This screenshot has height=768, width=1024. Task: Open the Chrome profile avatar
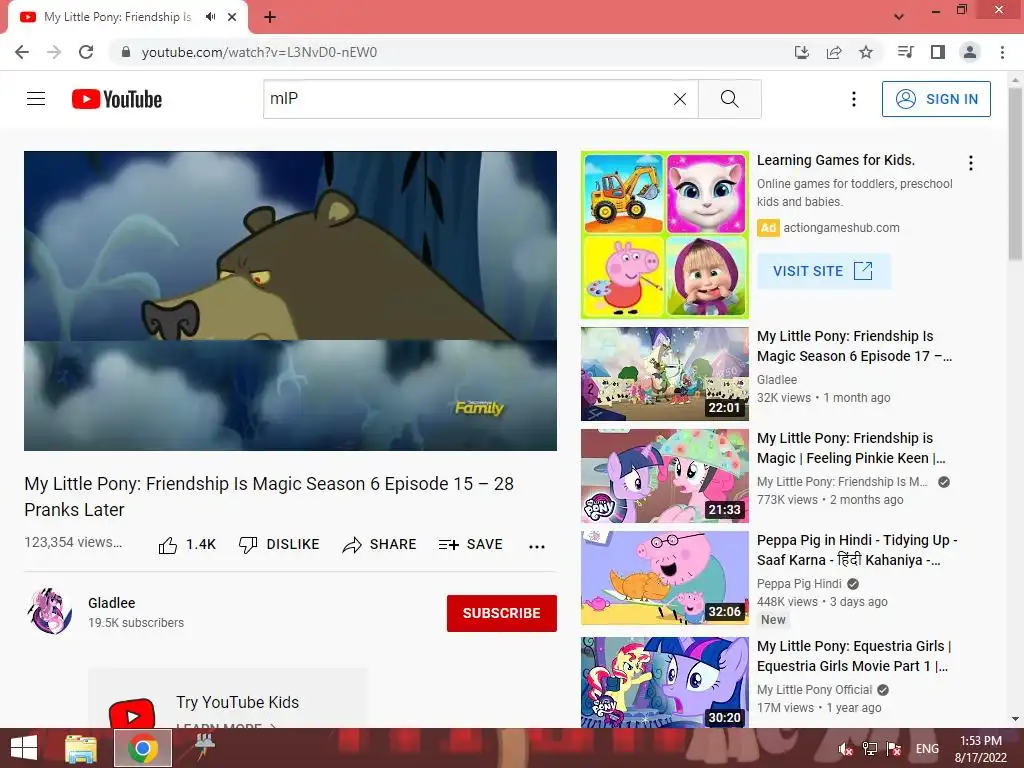(970, 52)
